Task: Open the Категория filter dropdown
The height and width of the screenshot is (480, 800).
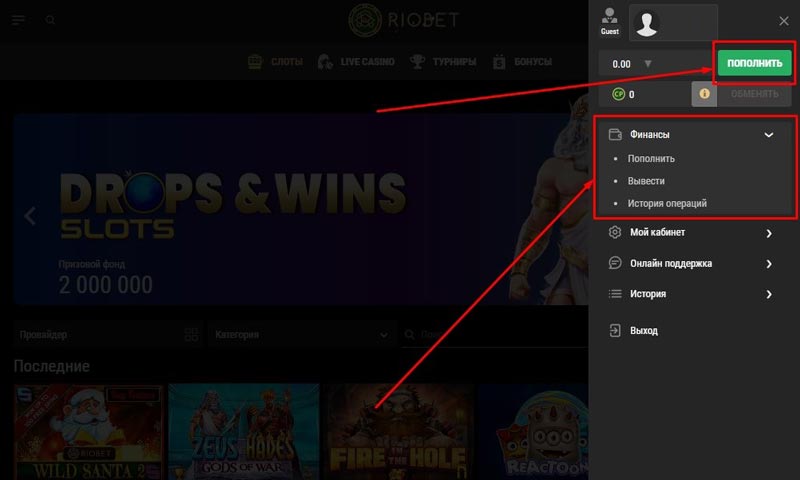Action: point(300,335)
